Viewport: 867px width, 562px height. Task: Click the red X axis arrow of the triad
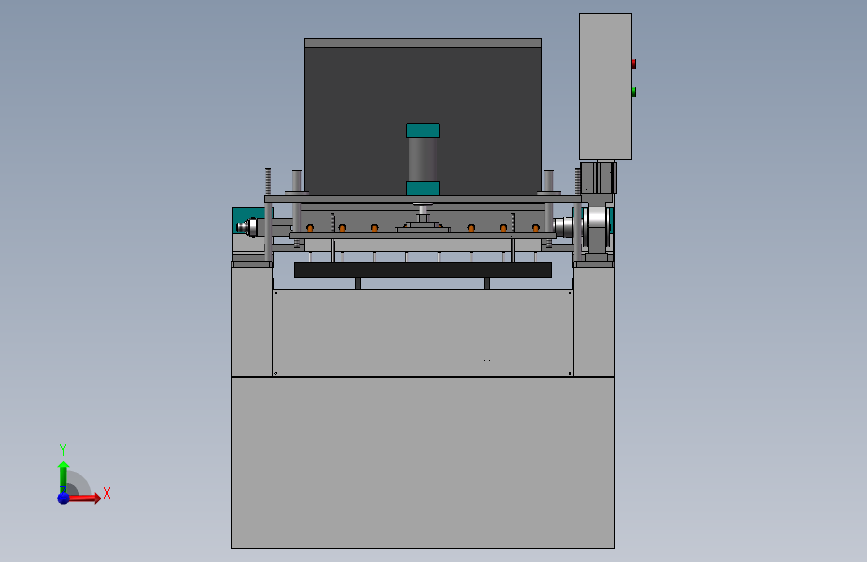84,498
